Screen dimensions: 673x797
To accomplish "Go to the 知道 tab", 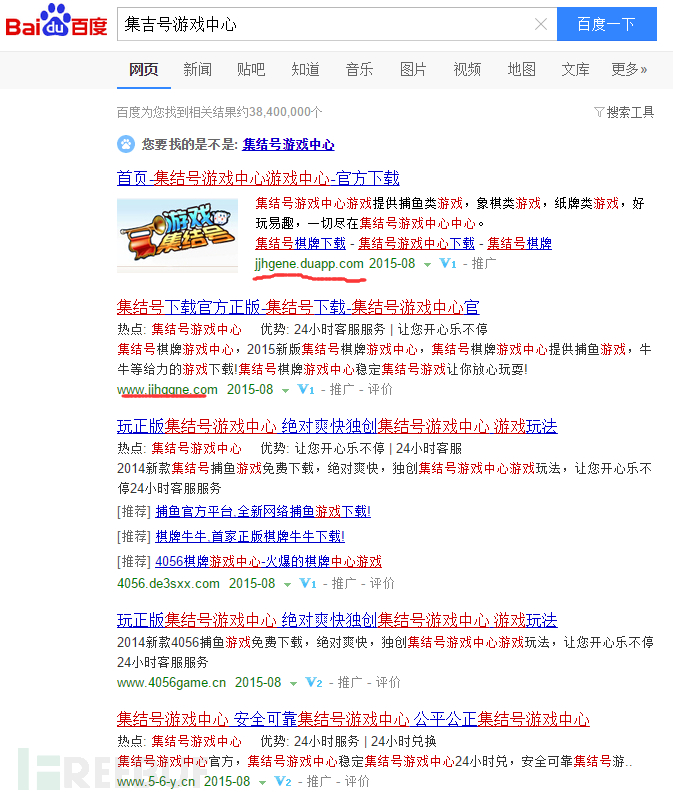I will click(305, 69).
